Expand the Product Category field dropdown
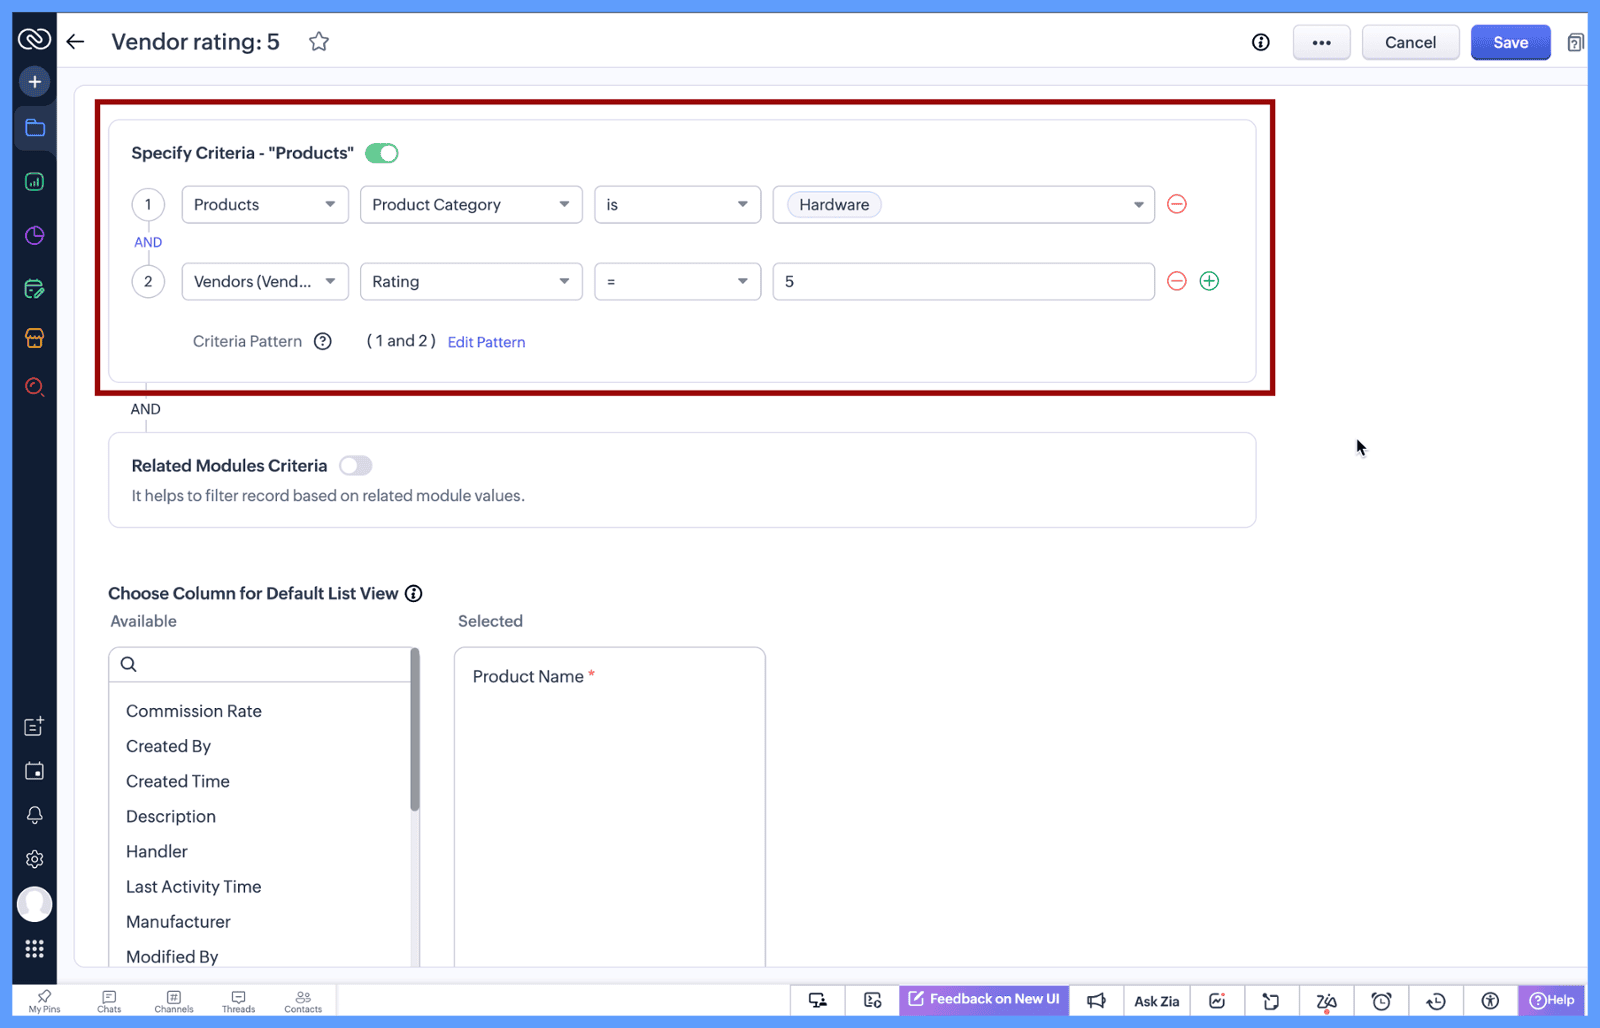The width and height of the screenshot is (1600, 1028). tap(470, 205)
